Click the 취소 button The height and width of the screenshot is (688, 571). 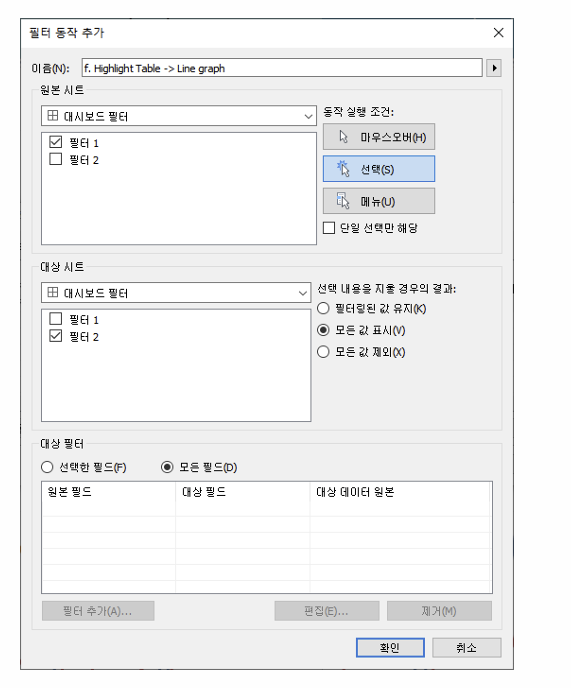(x=467, y=648)
